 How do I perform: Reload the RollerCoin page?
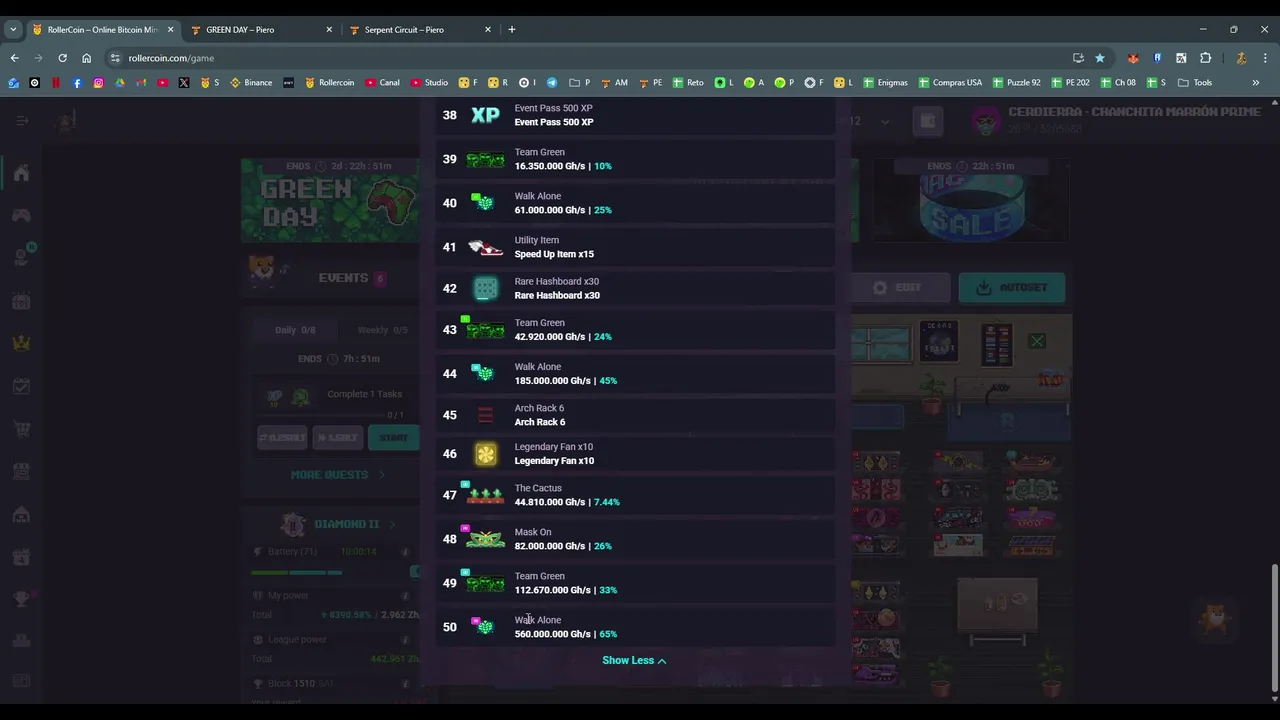(x=62, y=58)
